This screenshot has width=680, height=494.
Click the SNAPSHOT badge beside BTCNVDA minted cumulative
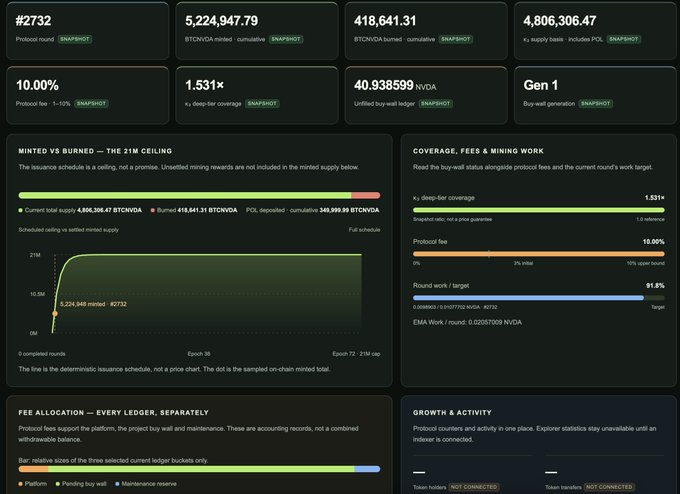pyautogui.click(x=286, y=39)
